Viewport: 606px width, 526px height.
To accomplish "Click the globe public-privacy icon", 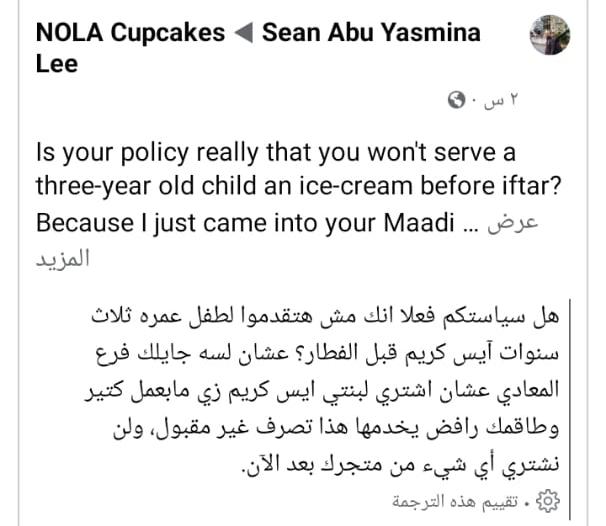I will 458,100.
